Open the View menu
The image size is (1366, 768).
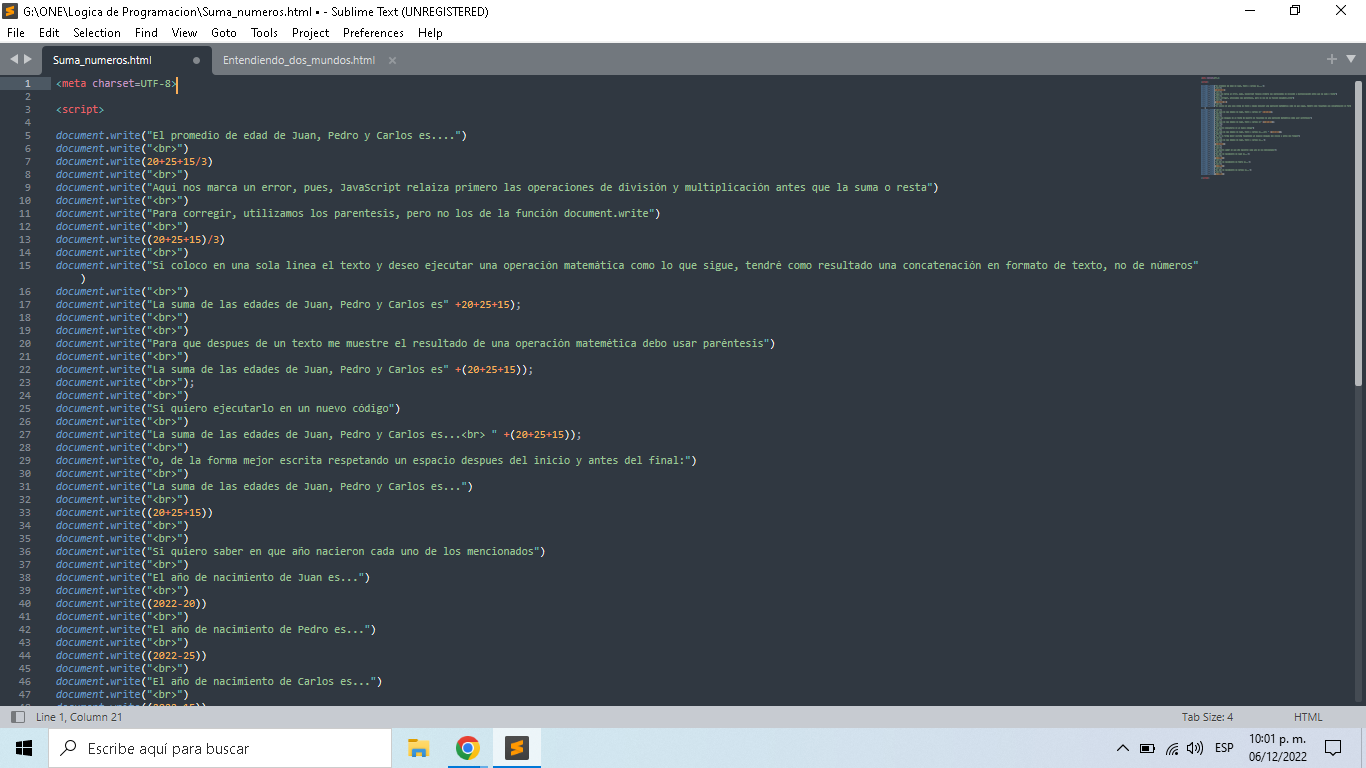[x=184, y=33]
